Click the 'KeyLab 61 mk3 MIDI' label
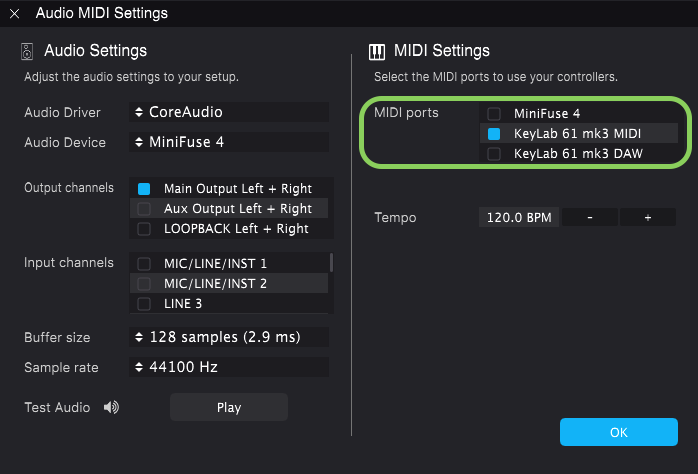The image size is (698, 474). pos(577,134)
